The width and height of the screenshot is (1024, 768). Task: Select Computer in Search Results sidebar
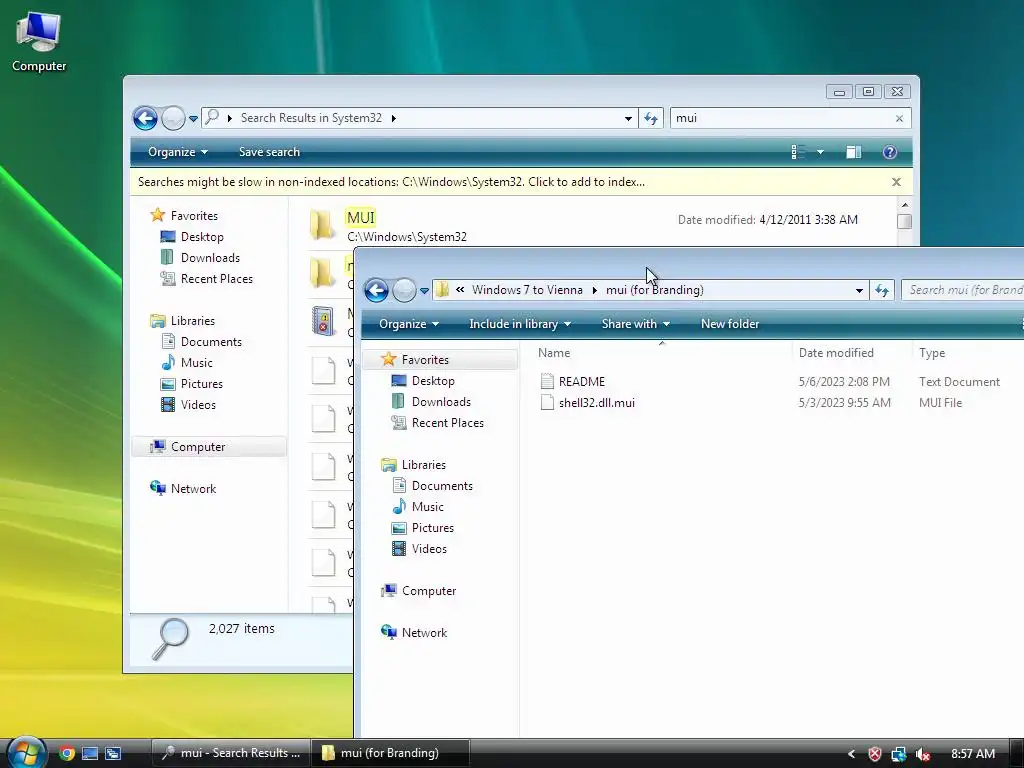(x=197, y=447)
